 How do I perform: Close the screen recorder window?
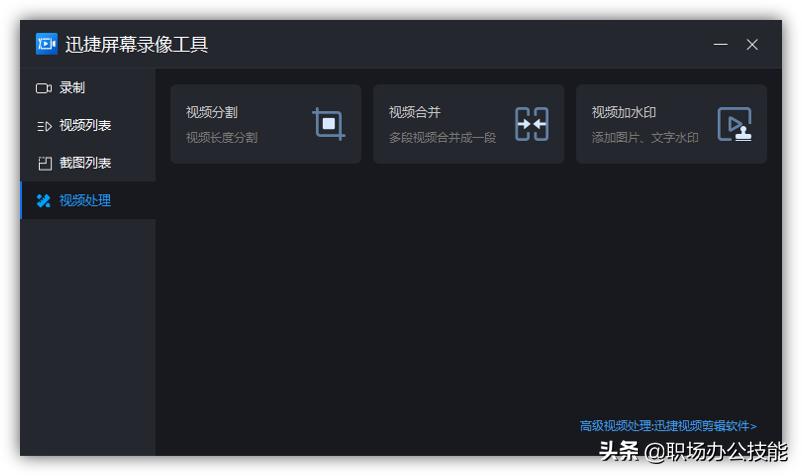coord(752,44)
